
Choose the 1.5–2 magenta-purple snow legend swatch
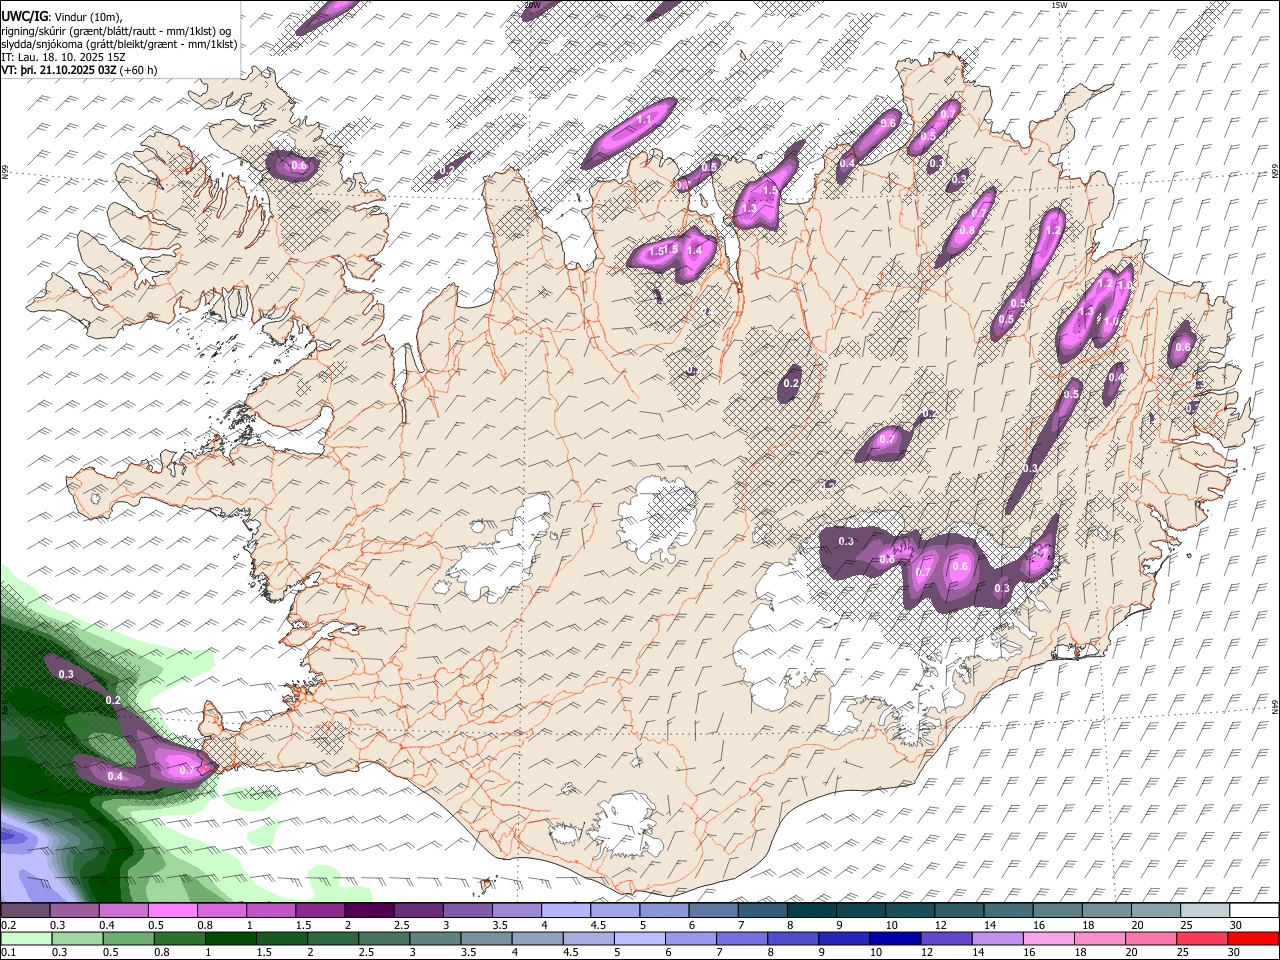click(319, 911)
